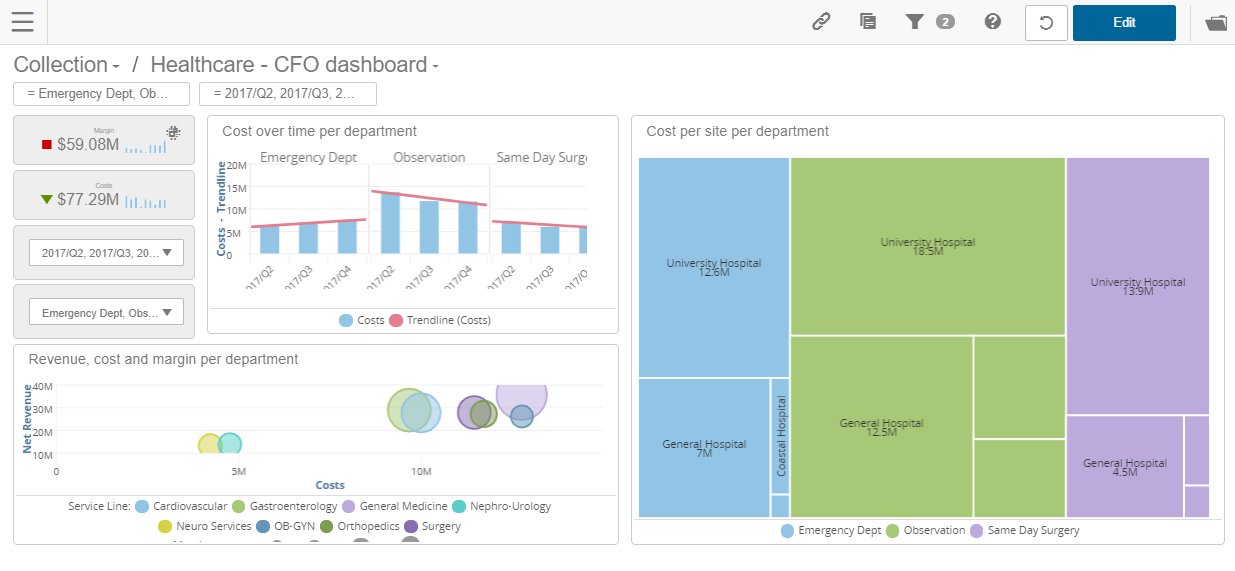This screenshot has width=1235, height=571.
Task: Toggle Observation in treemap legend
Action: (925, 531)
